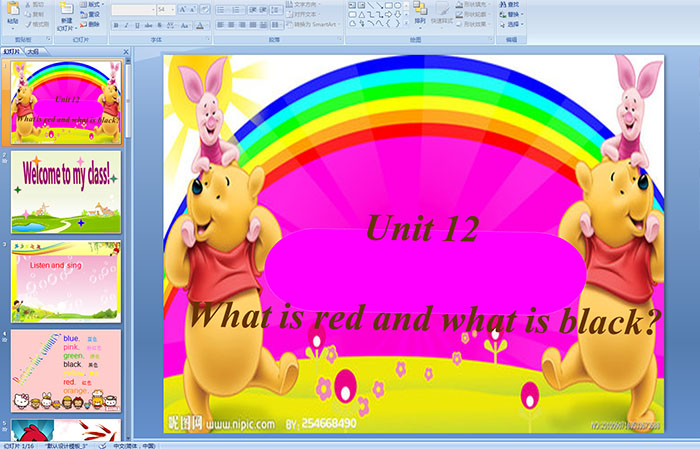Open the Paragraph dialog launcher

click(340, 40)
